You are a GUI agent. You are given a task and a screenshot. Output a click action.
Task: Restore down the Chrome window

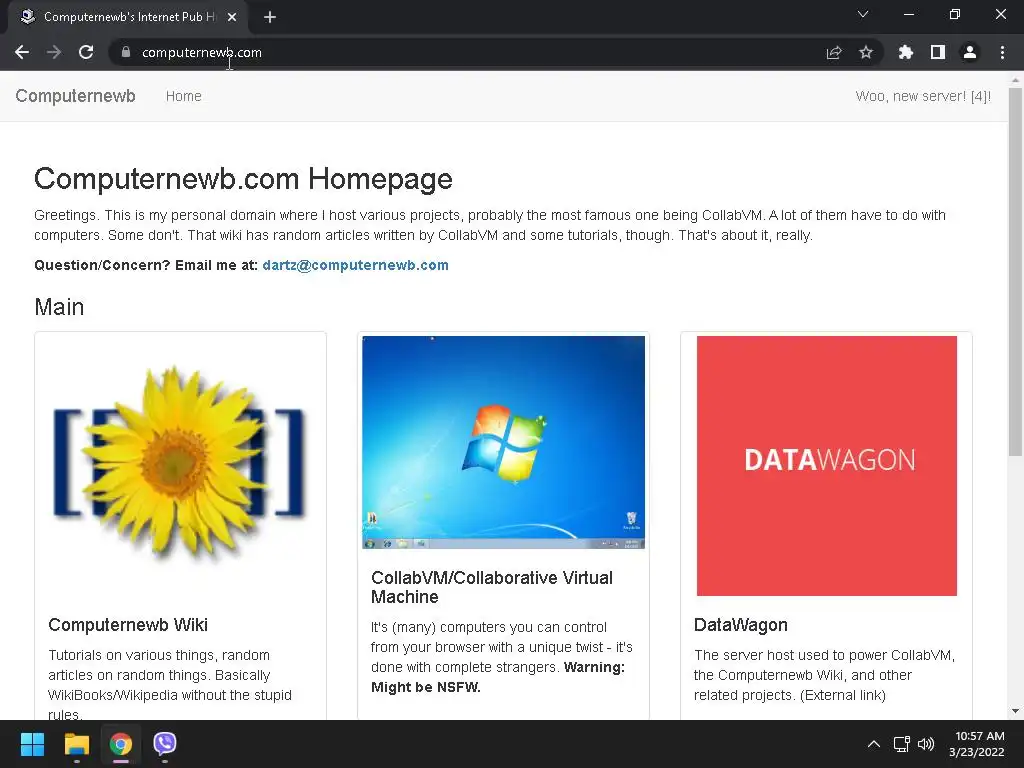coord(955,14)
